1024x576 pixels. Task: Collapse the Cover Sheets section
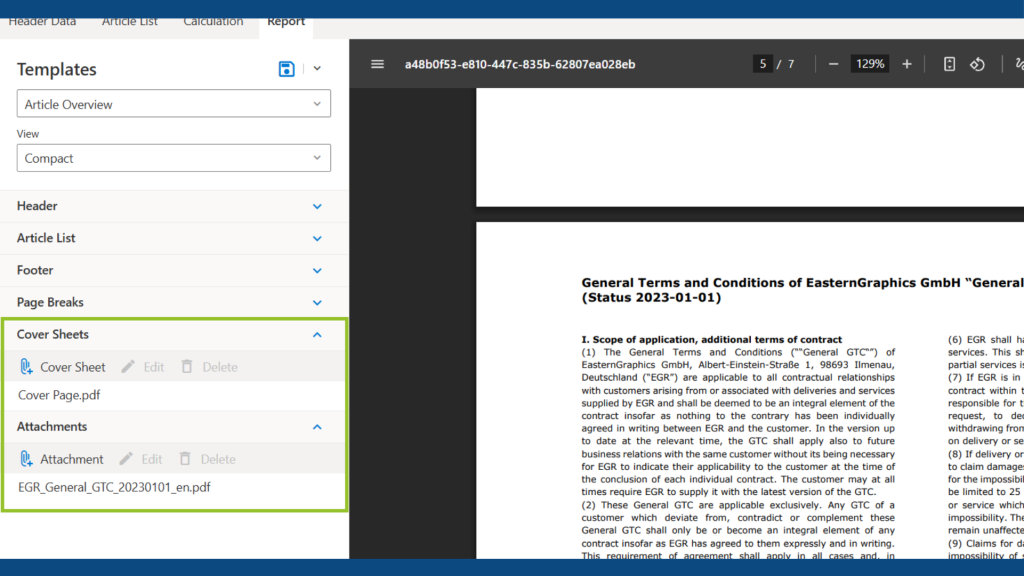[317, 334]
